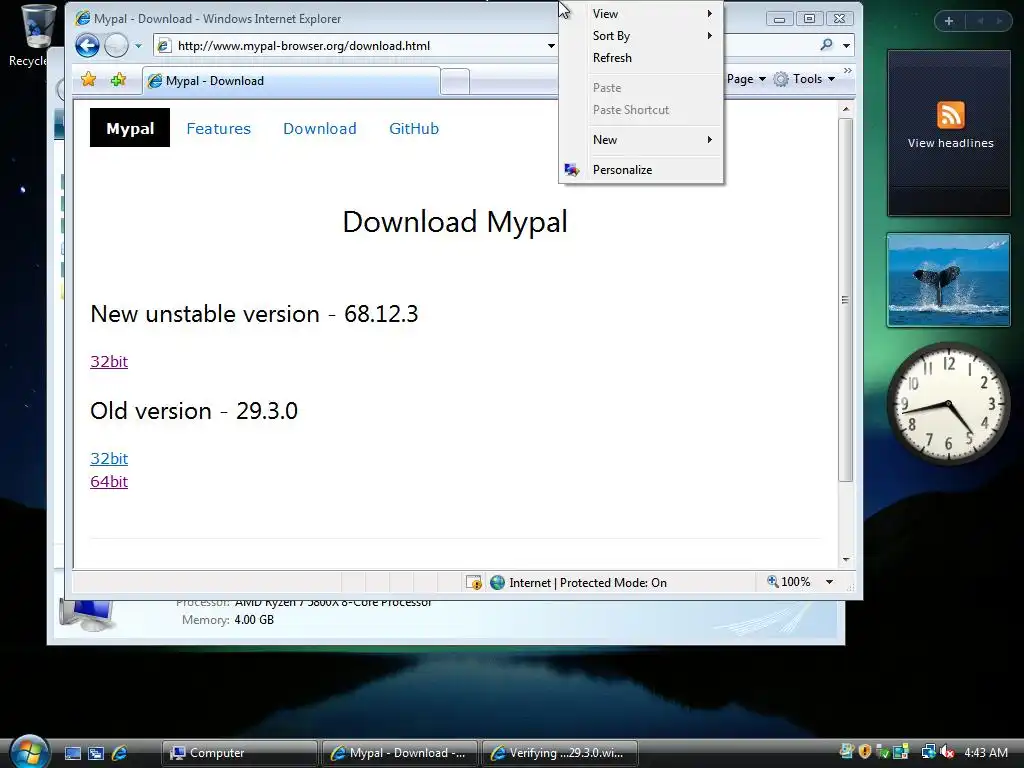
Task: Click the Personalize icon in context menu
Action: pyautogui.click(x=572, y=170)
